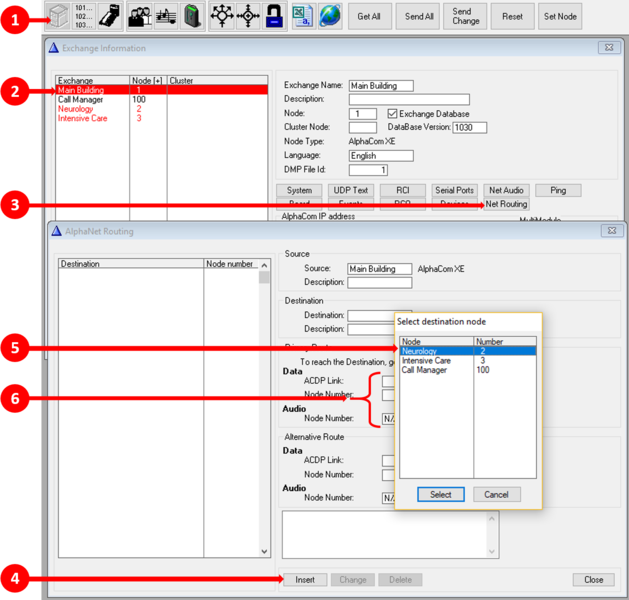Open the spreadsheet export icon

302,16
